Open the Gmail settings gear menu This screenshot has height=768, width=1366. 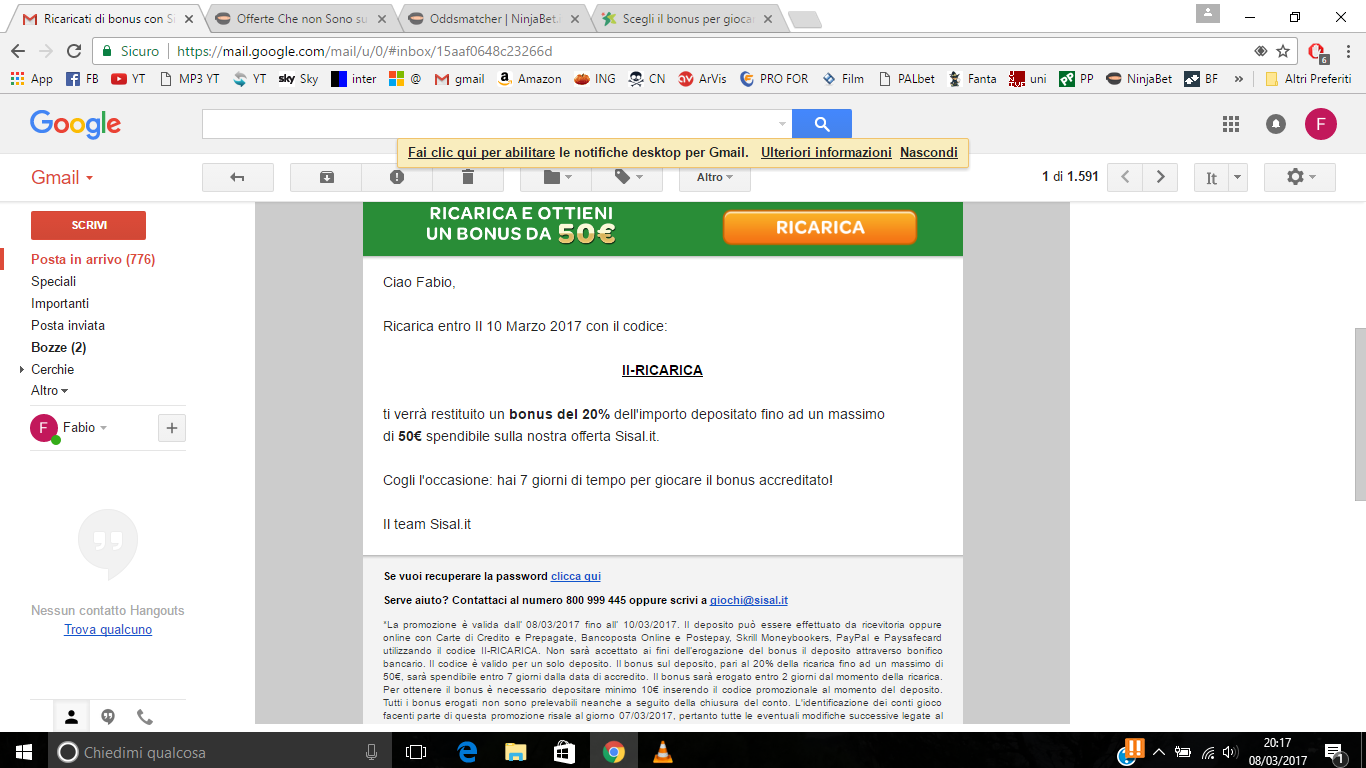[1300, 177]
